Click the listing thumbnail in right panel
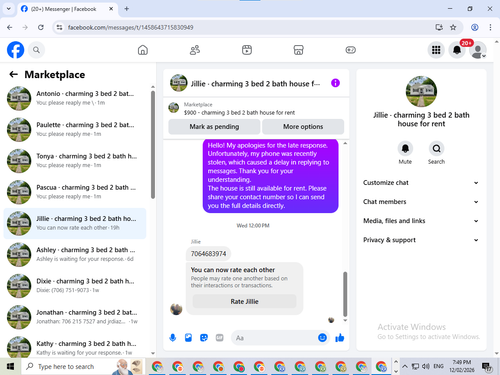Screen dimensions: 500x375 [x=421, y=91]
